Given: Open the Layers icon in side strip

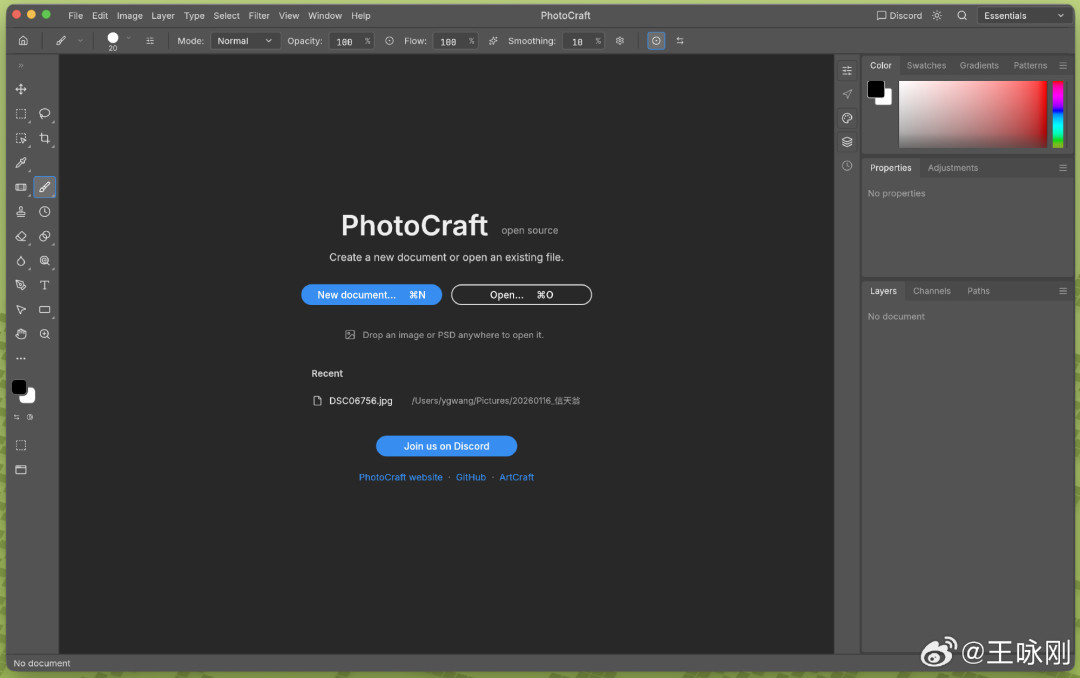Looking at the screenshot, I should (x=847, y=142).
